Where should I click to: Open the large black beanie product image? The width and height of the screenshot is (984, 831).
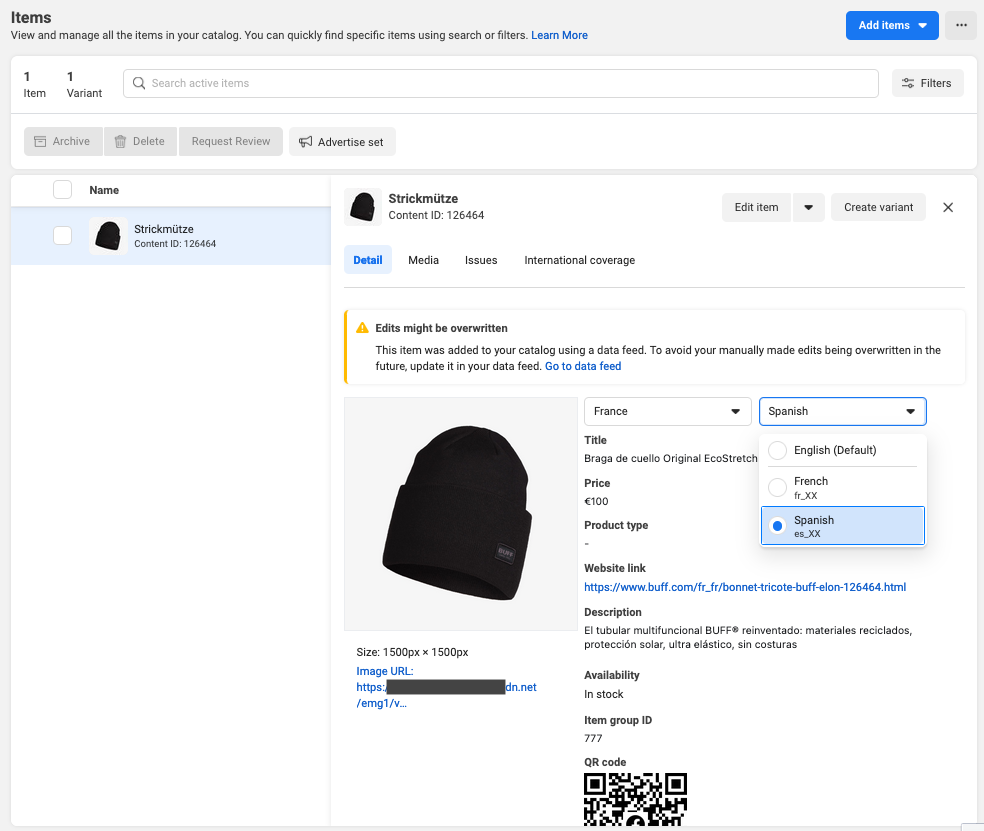461,513
